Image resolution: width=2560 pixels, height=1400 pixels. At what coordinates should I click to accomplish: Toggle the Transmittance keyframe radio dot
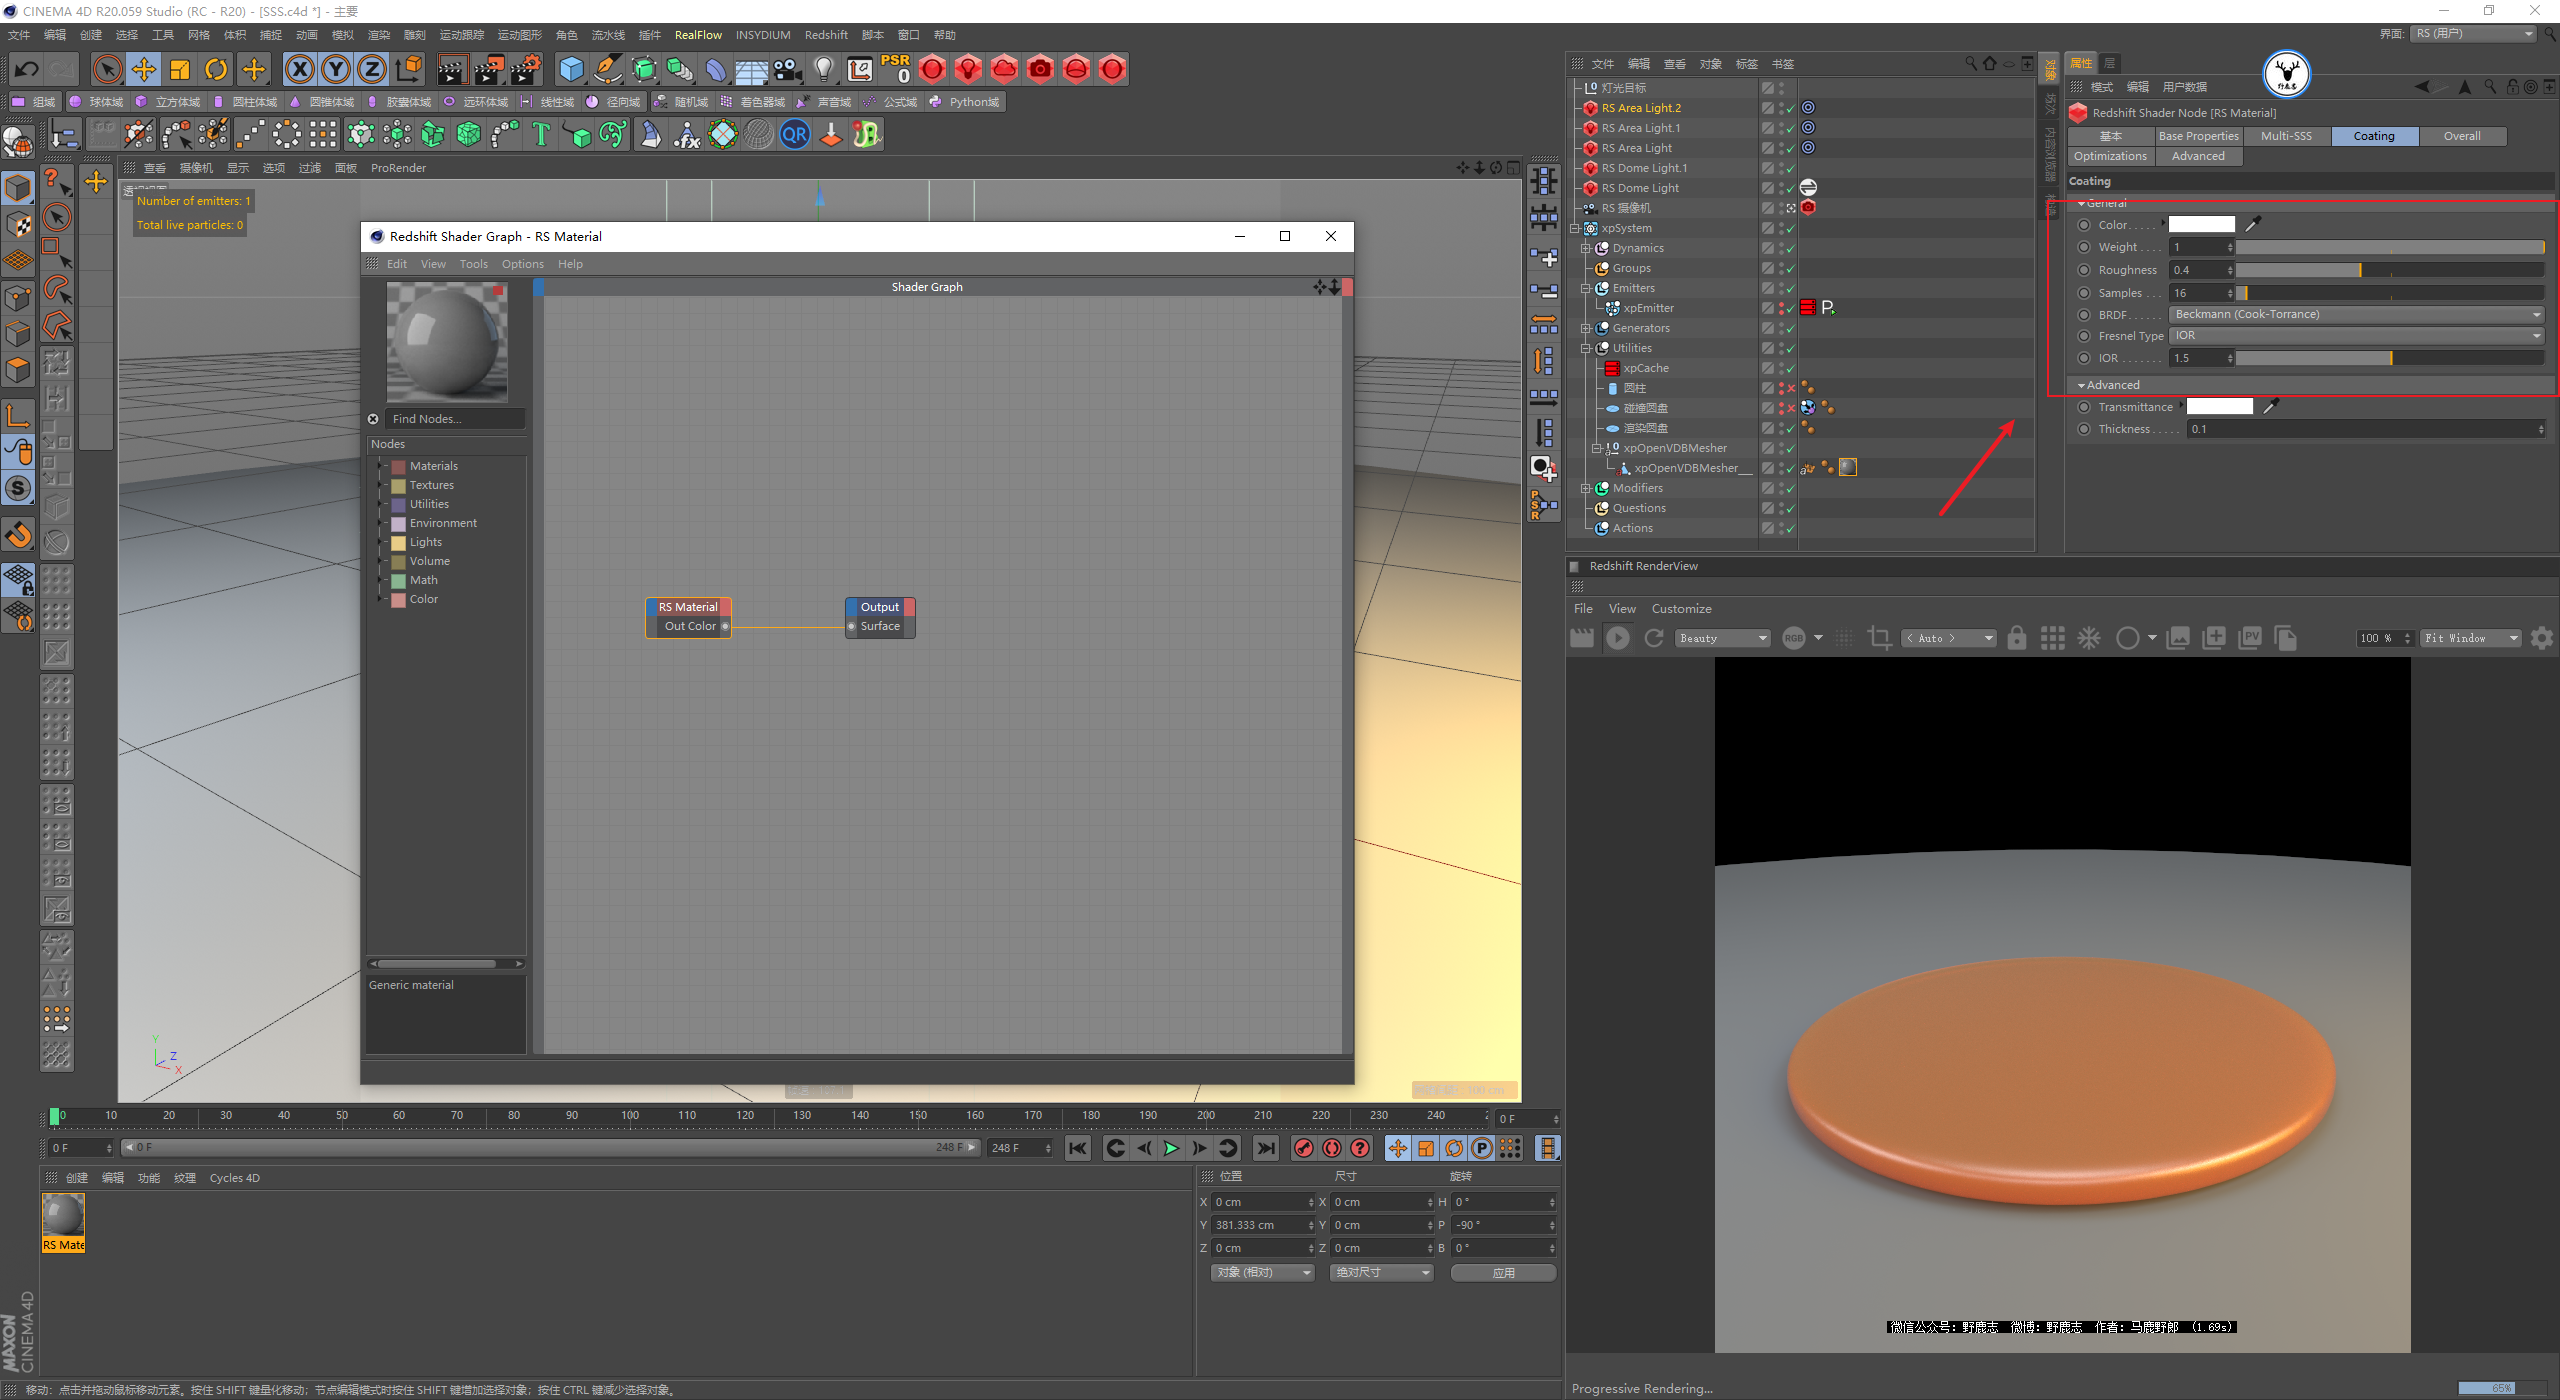2084,407
